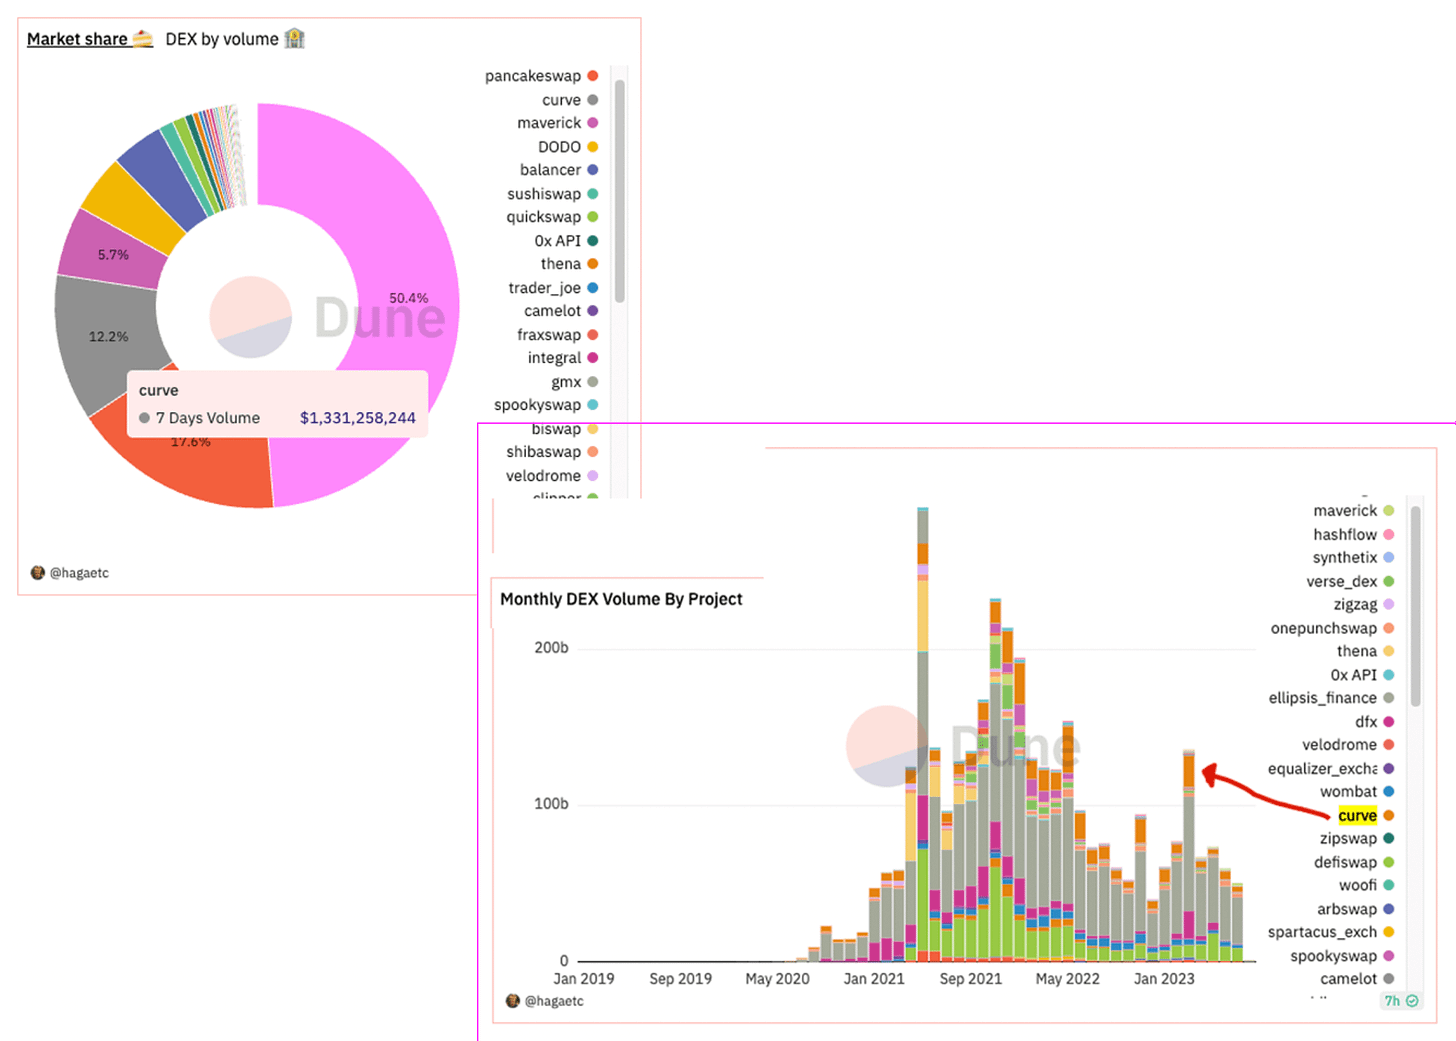
Task: Select thena in the bar chart legend
Action: (1366, 651)
